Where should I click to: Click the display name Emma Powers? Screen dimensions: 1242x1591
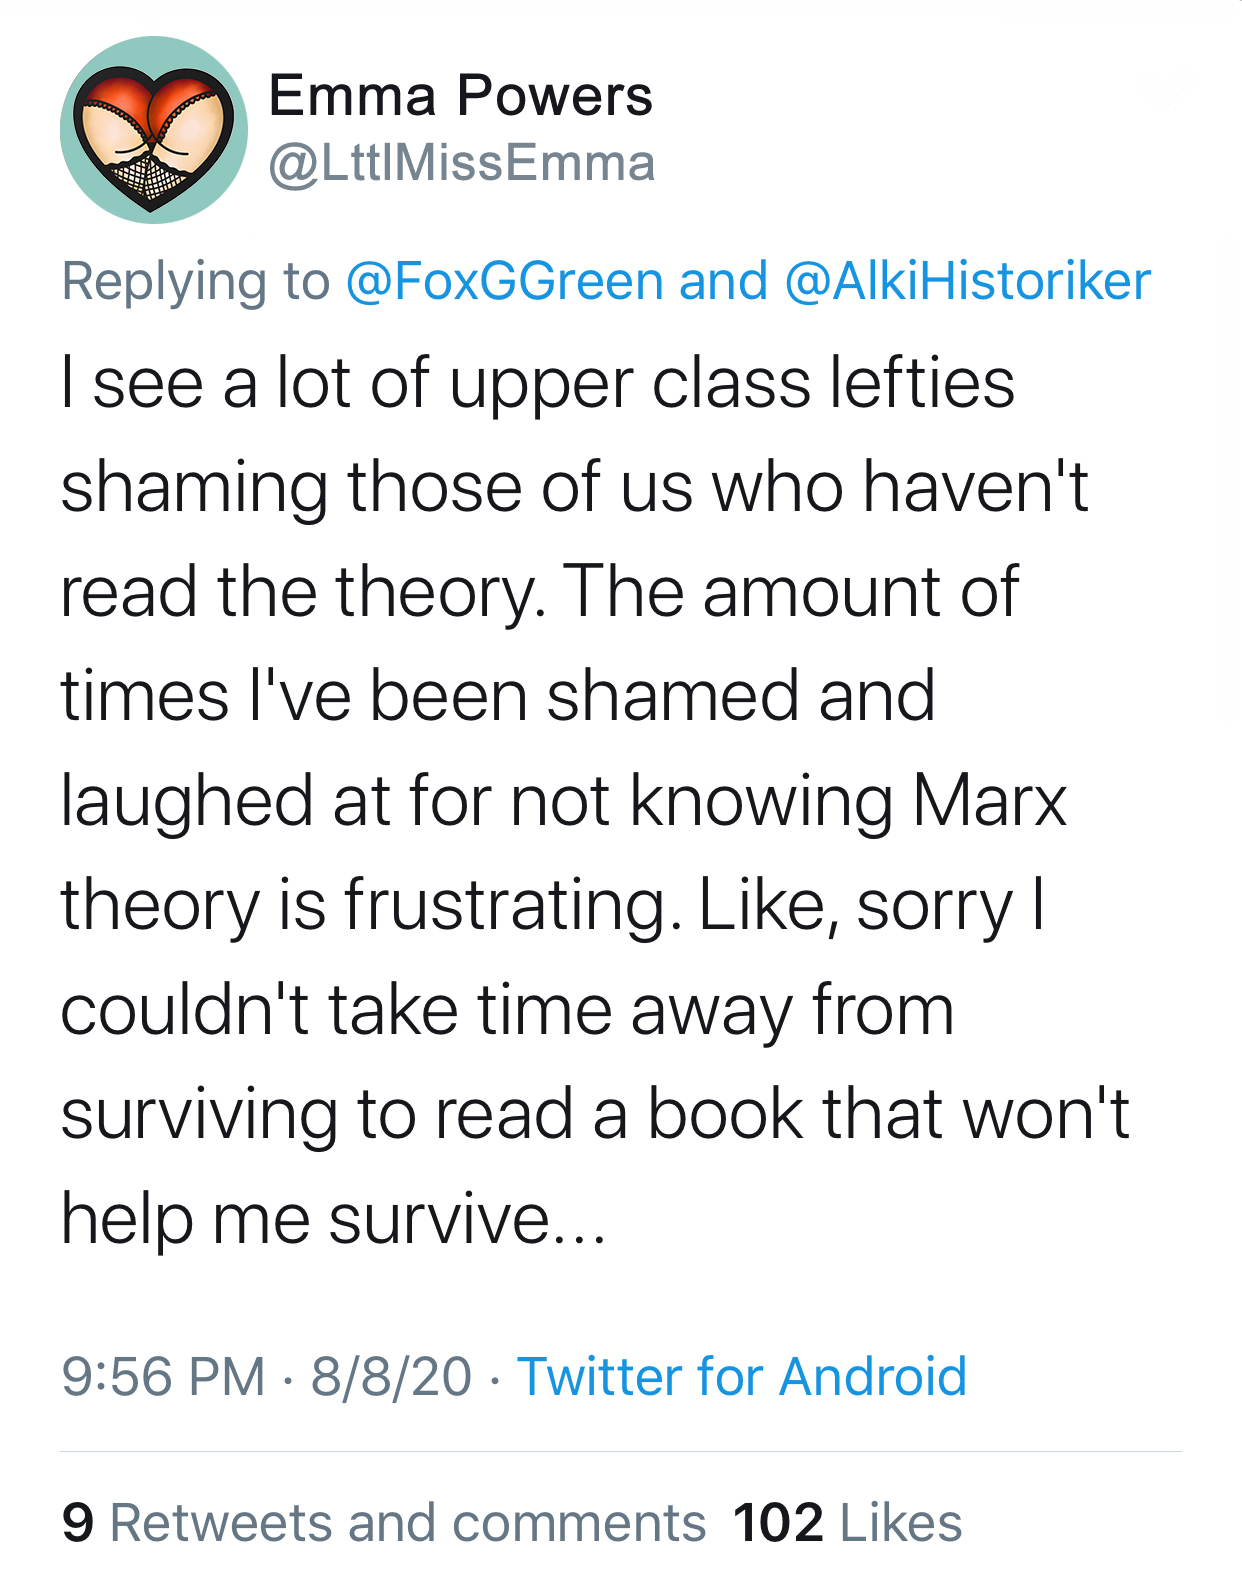pos(461,96)
